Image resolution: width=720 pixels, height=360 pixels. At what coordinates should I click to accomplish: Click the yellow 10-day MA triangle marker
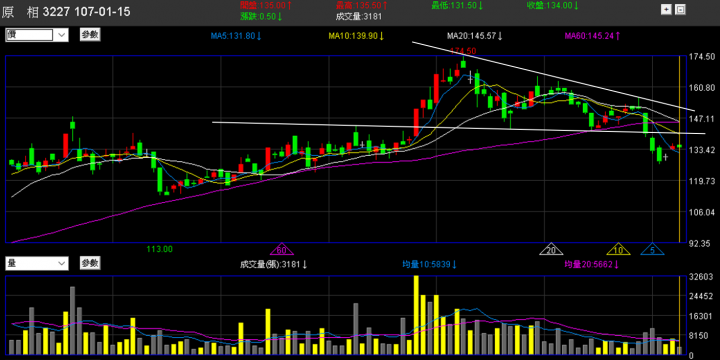coord(618,249)
